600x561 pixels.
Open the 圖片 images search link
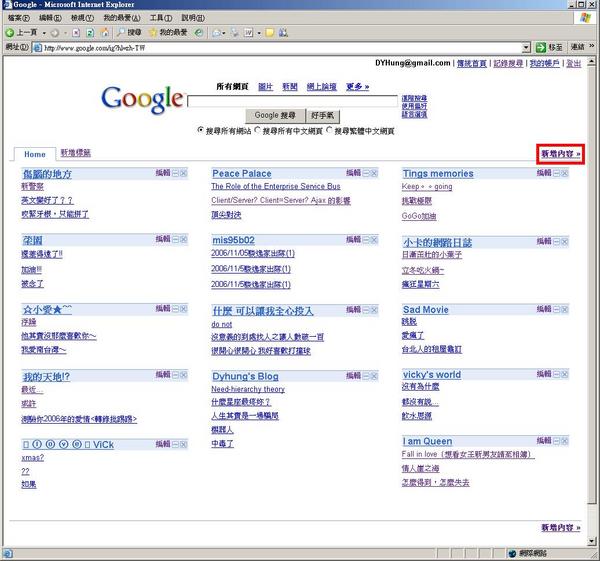[x=265, y=86]
